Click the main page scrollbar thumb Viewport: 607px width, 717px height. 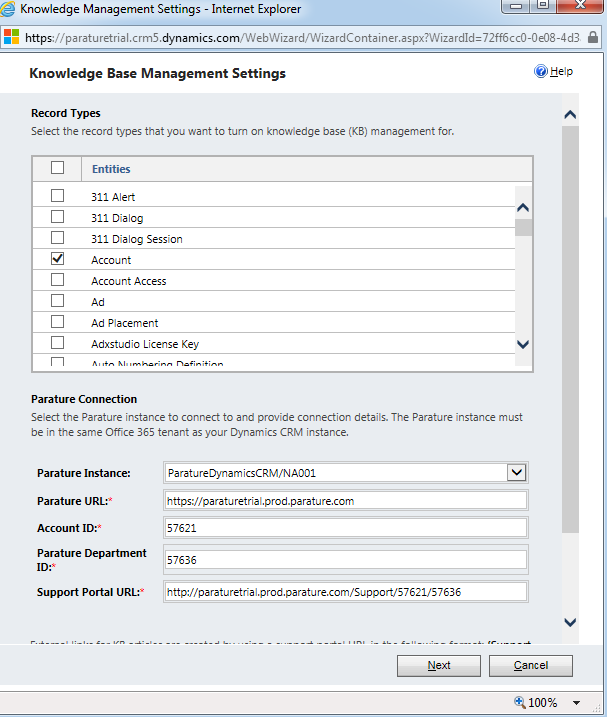coord(570,329)
